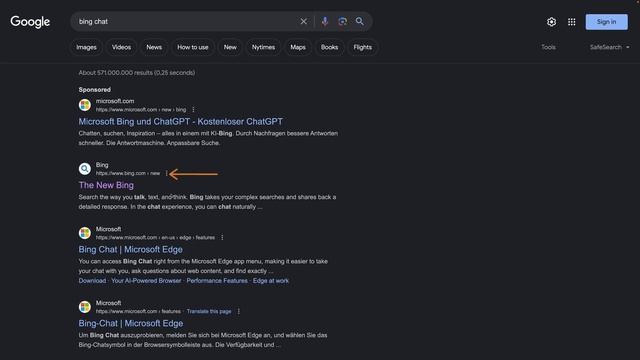The width and height of the screenshot is (640, 360).
Task: Select the Nytimes filter chip
Action: coord(263,47)
